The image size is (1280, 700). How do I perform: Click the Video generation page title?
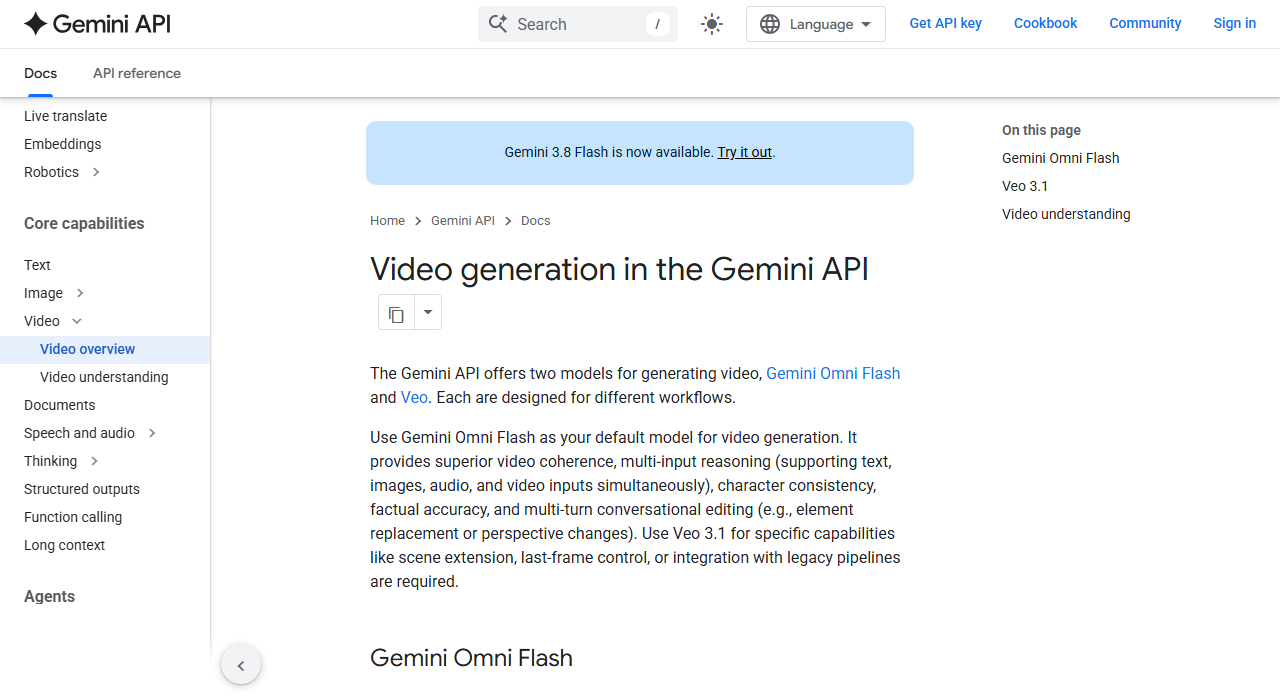619,269
